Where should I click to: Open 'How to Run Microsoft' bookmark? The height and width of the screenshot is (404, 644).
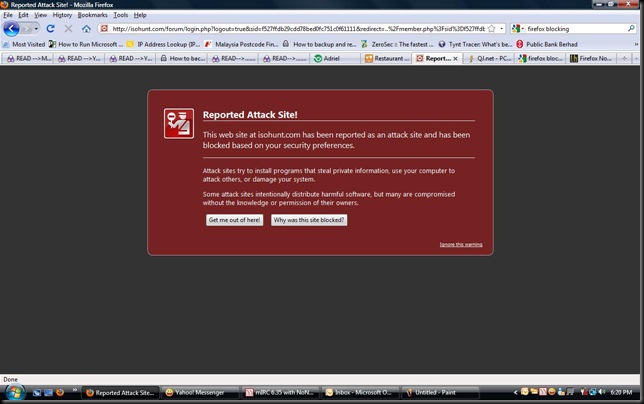[x=86, y=44]
